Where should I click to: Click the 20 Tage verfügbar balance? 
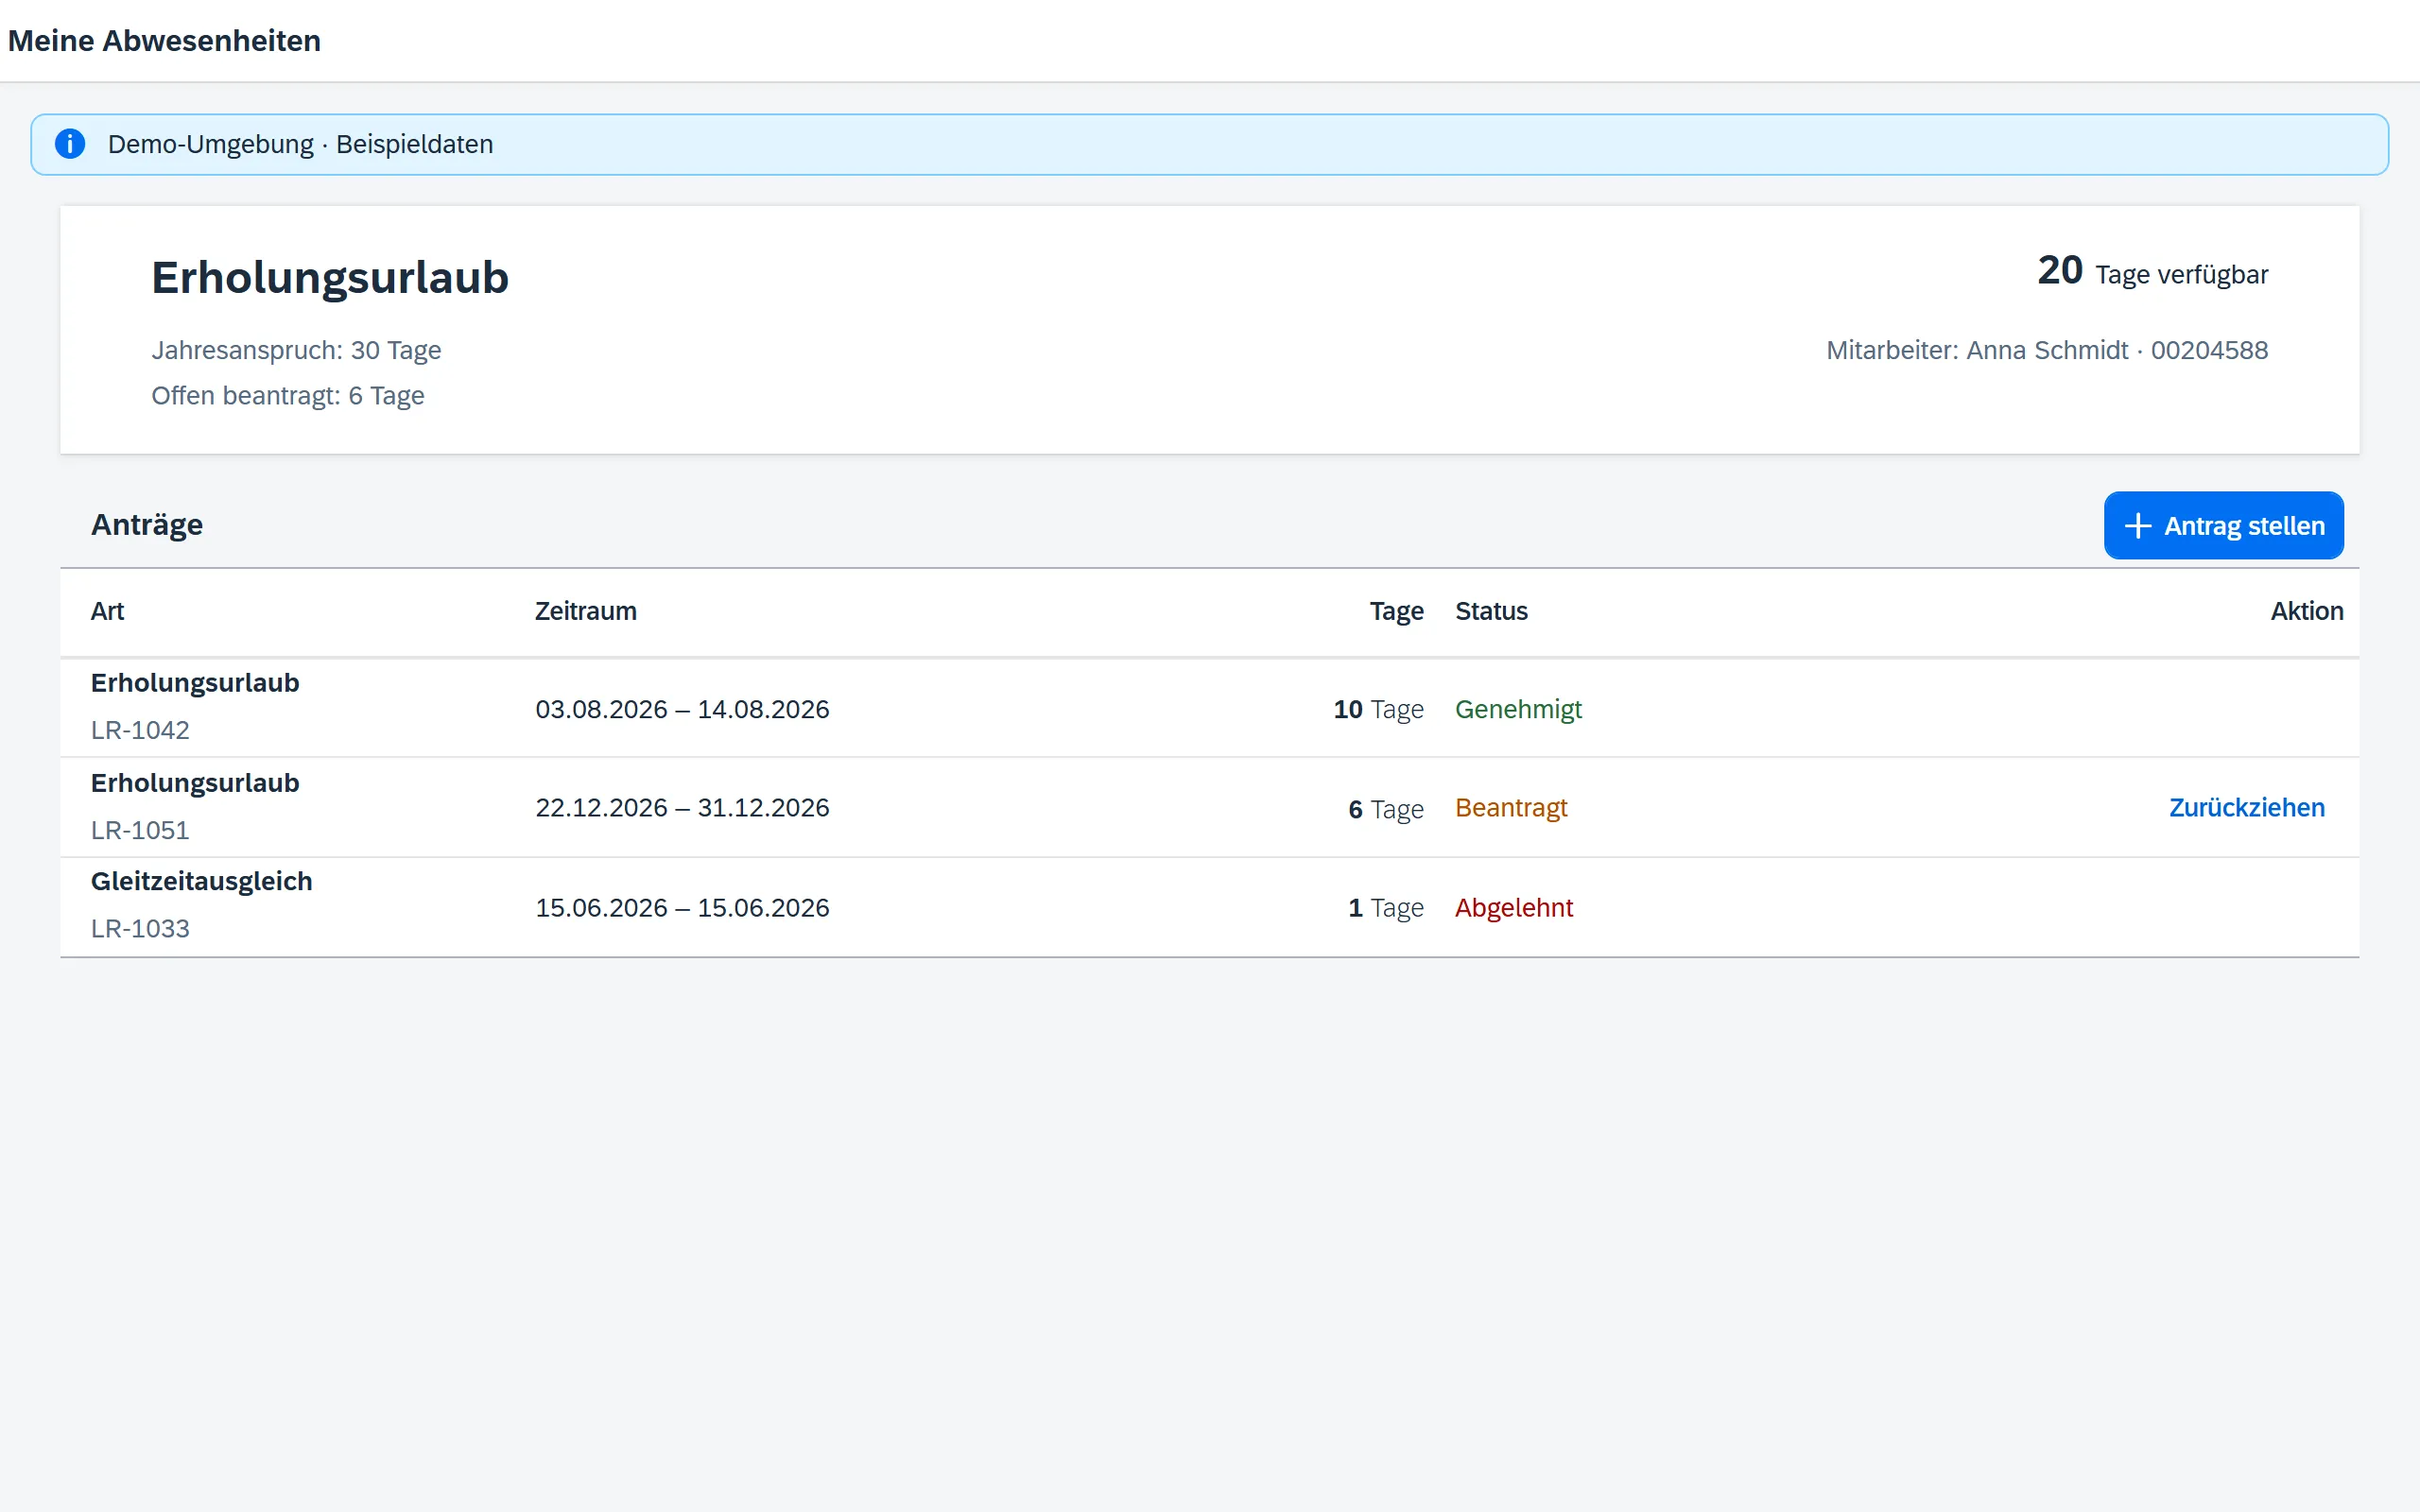(x=2152, y=272)
